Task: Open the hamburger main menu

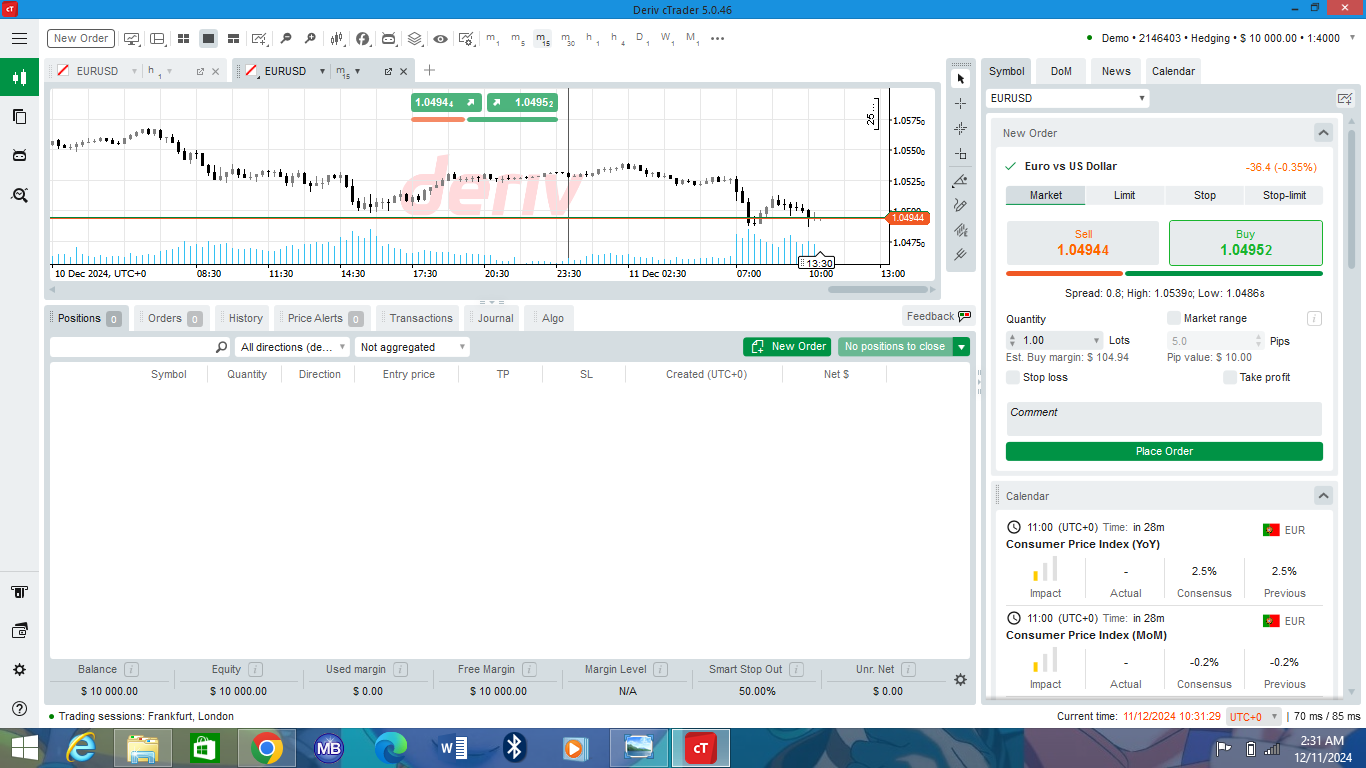Action: [x=19, y=38]
